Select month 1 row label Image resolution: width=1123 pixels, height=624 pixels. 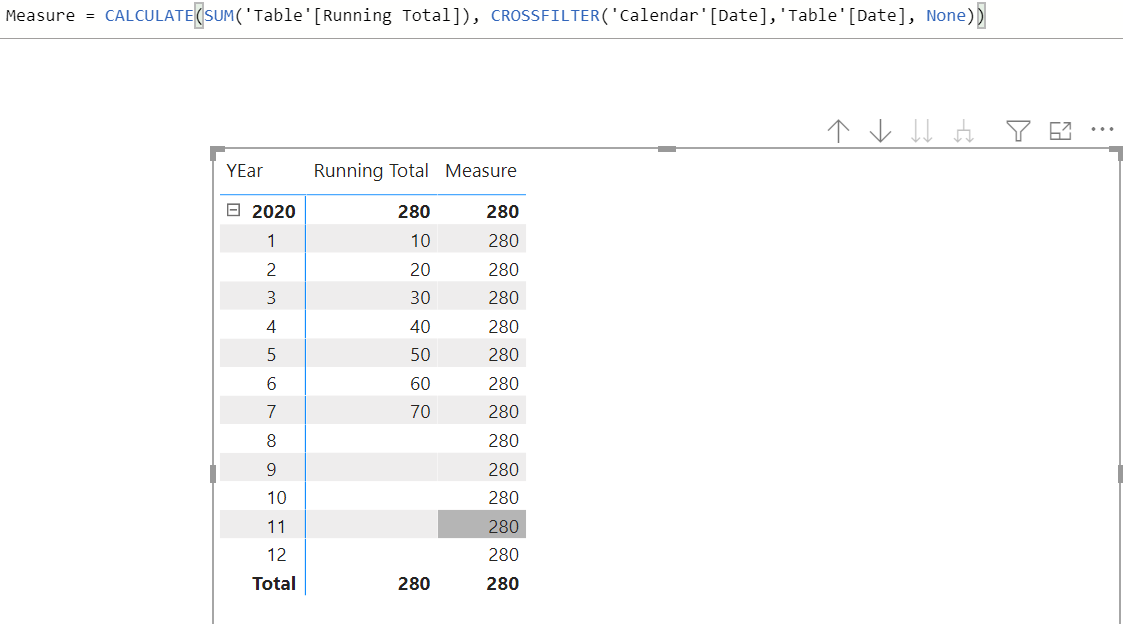click(x=271, y=241)
